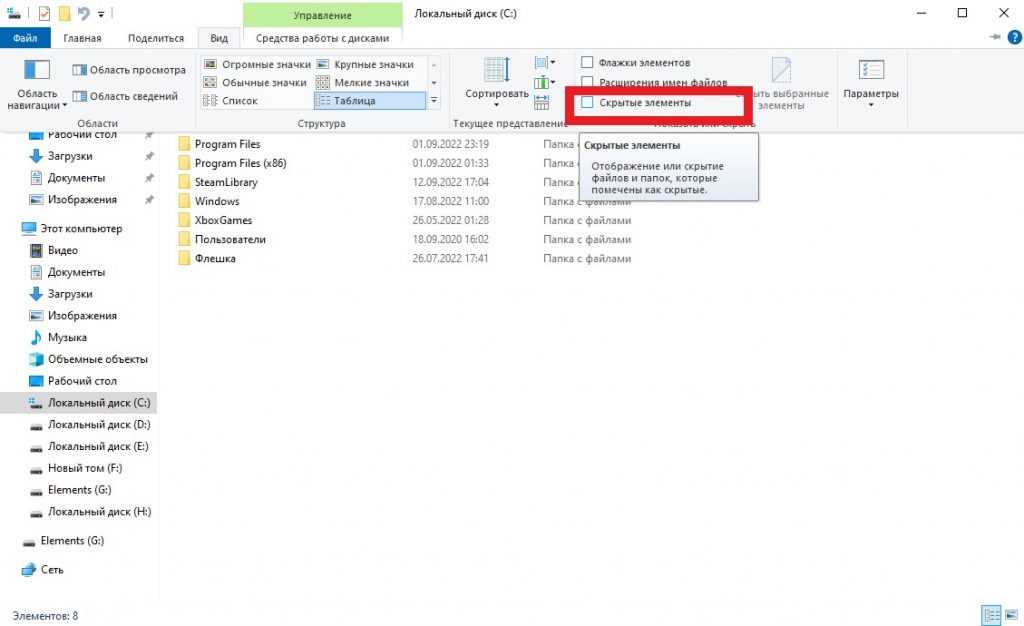
Task: Toggle Preview pane (Область просмотра)
Action: click(x=129, y=70)
